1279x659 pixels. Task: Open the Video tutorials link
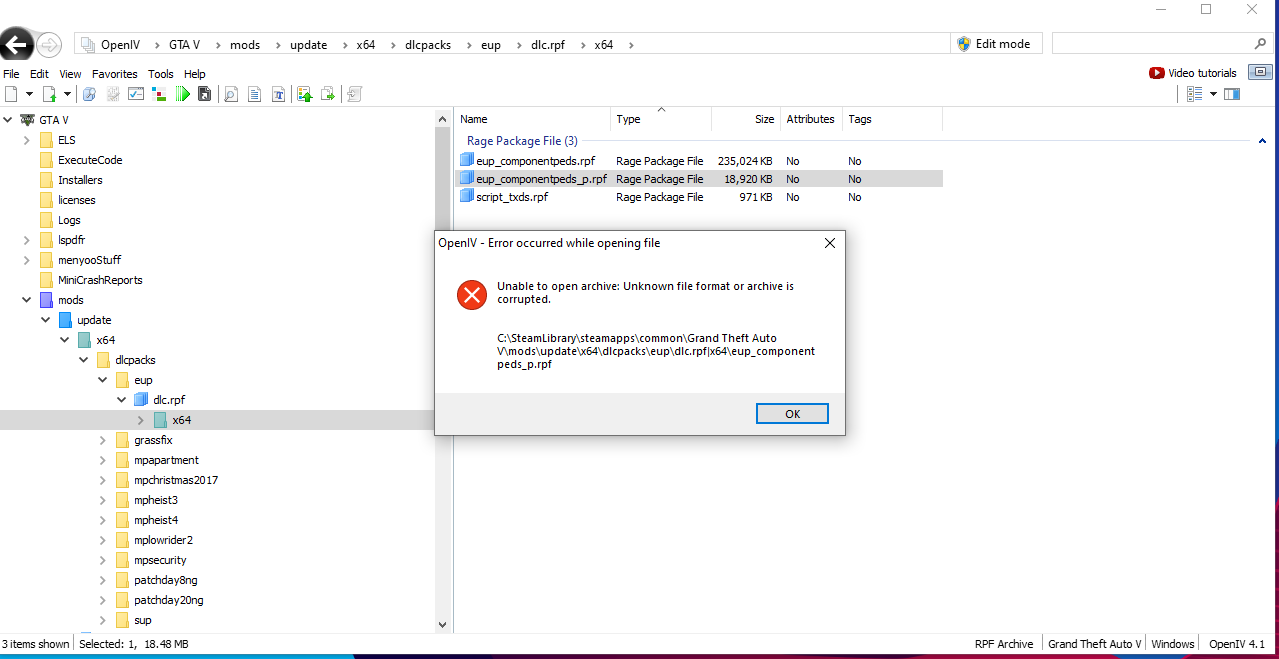[x=1202, y=73]
